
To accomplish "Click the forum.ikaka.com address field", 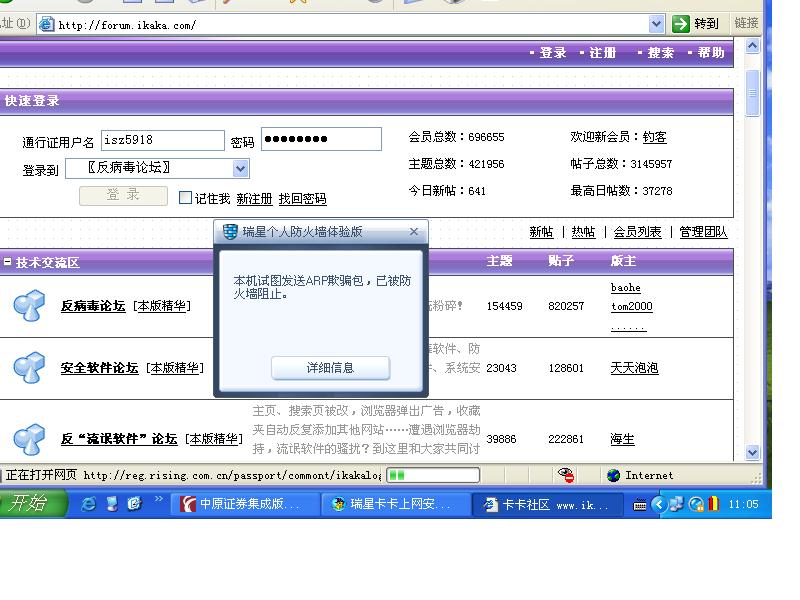I will 352,24.
